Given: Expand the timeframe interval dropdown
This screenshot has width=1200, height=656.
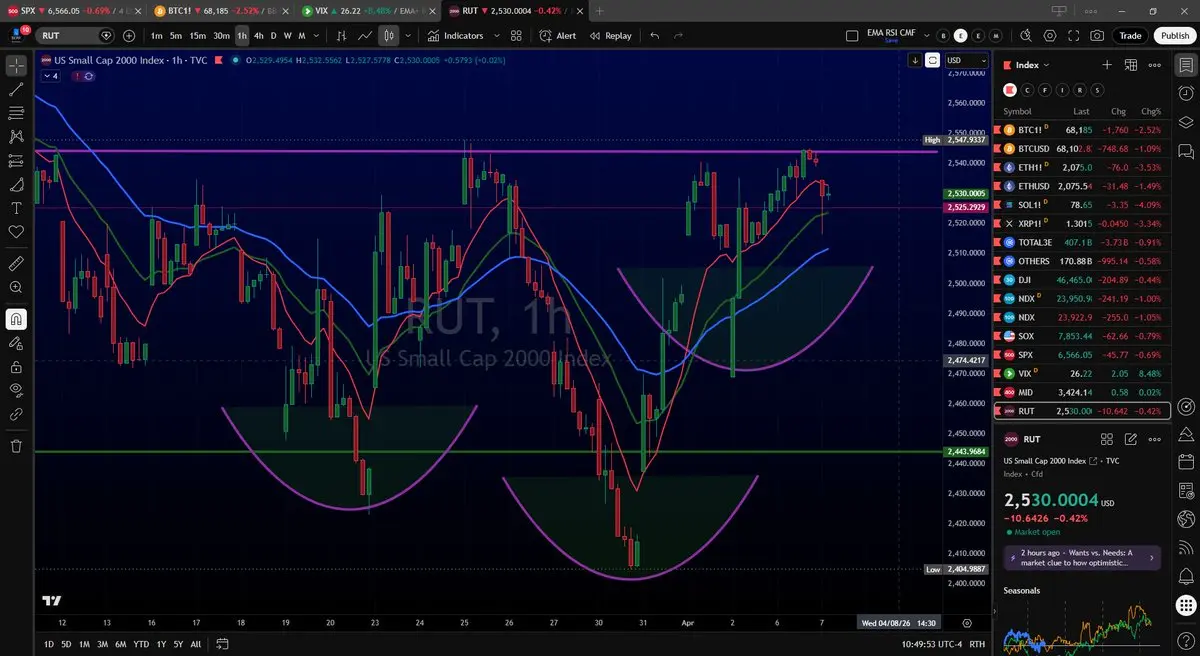Looking at the screenshot, I should click(x=318, y=36).
